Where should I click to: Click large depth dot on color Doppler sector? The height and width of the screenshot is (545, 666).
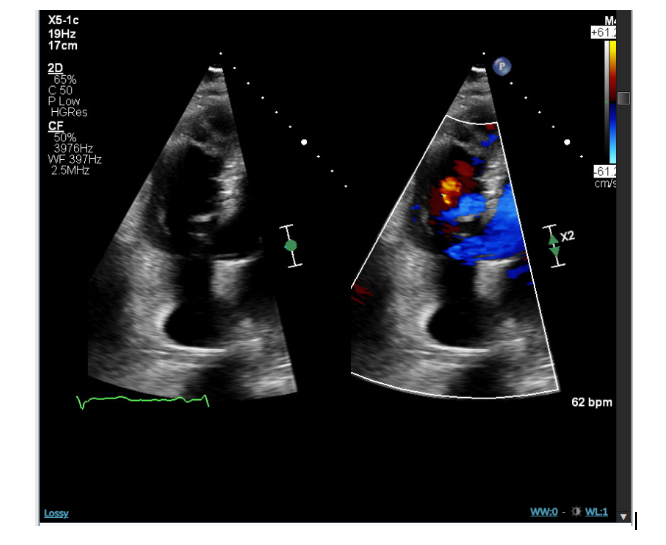point(567,142)
